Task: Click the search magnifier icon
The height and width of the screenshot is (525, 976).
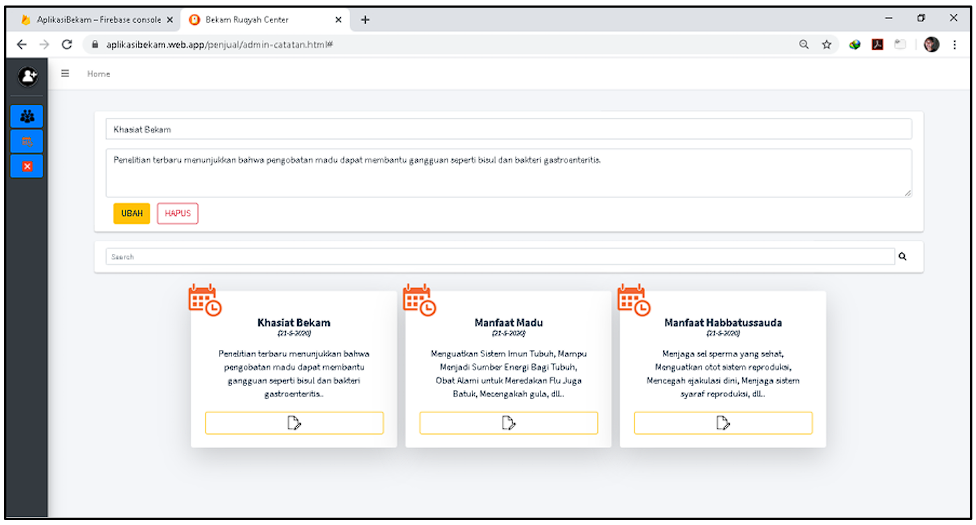Action: click(903, 257)
